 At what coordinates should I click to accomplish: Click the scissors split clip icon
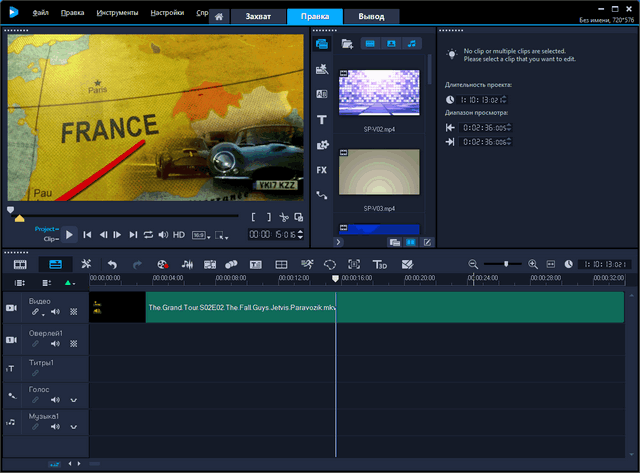click(x=284, y=217)
